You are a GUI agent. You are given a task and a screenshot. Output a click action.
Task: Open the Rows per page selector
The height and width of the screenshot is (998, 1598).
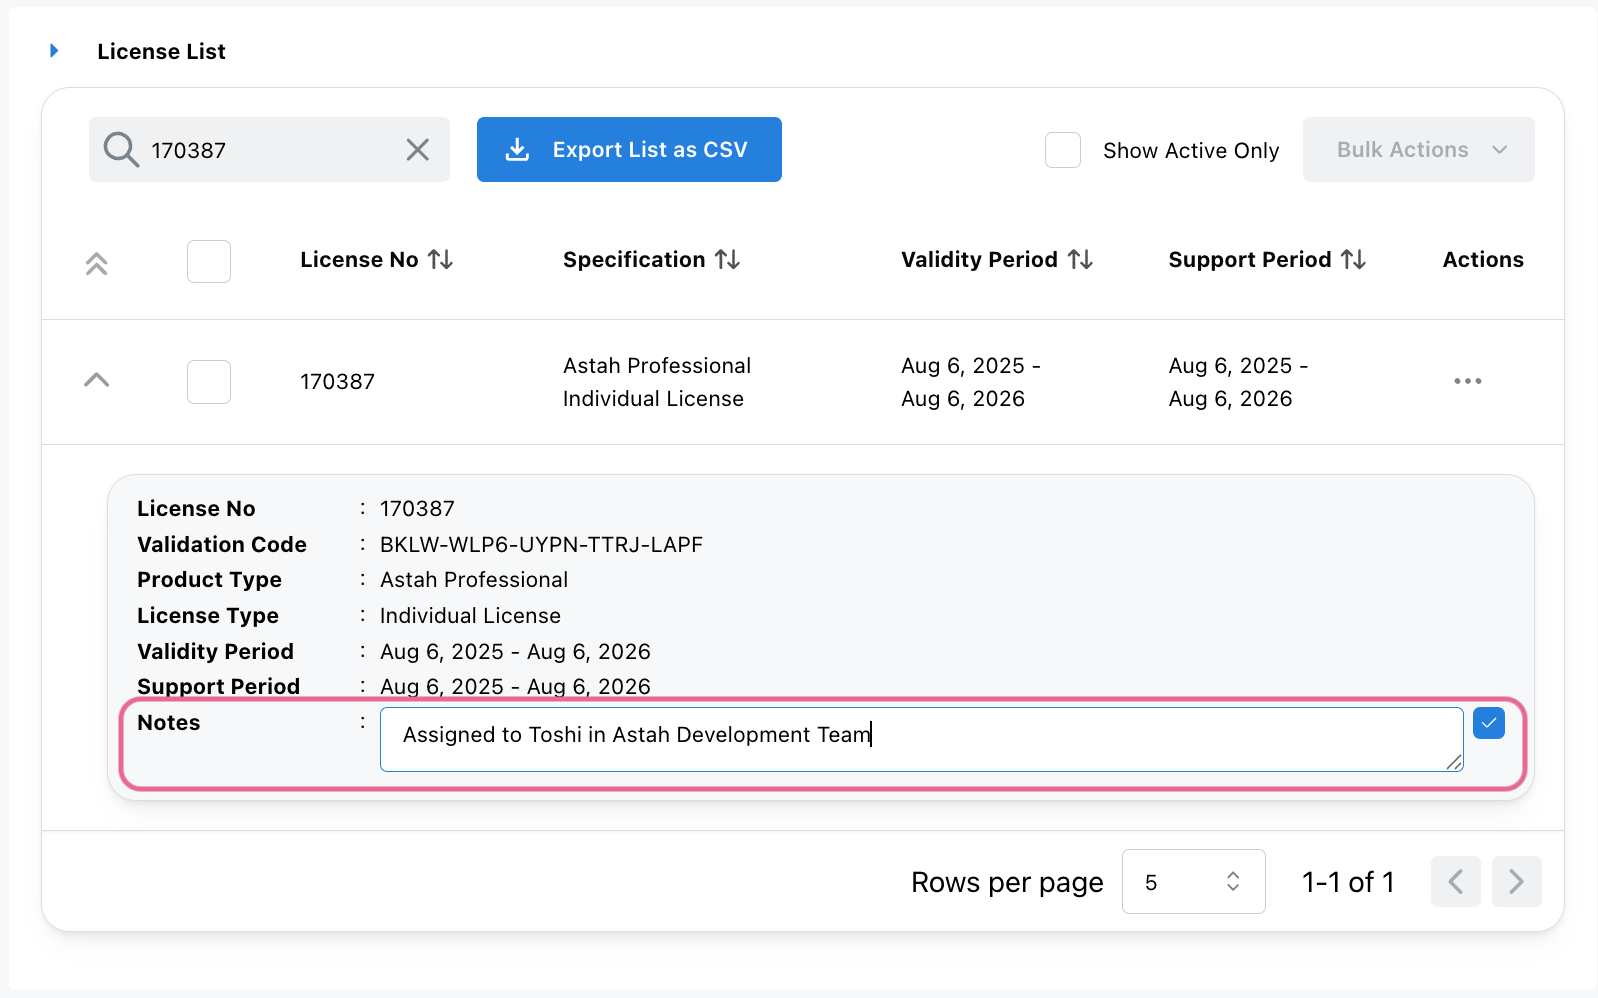1194,882
